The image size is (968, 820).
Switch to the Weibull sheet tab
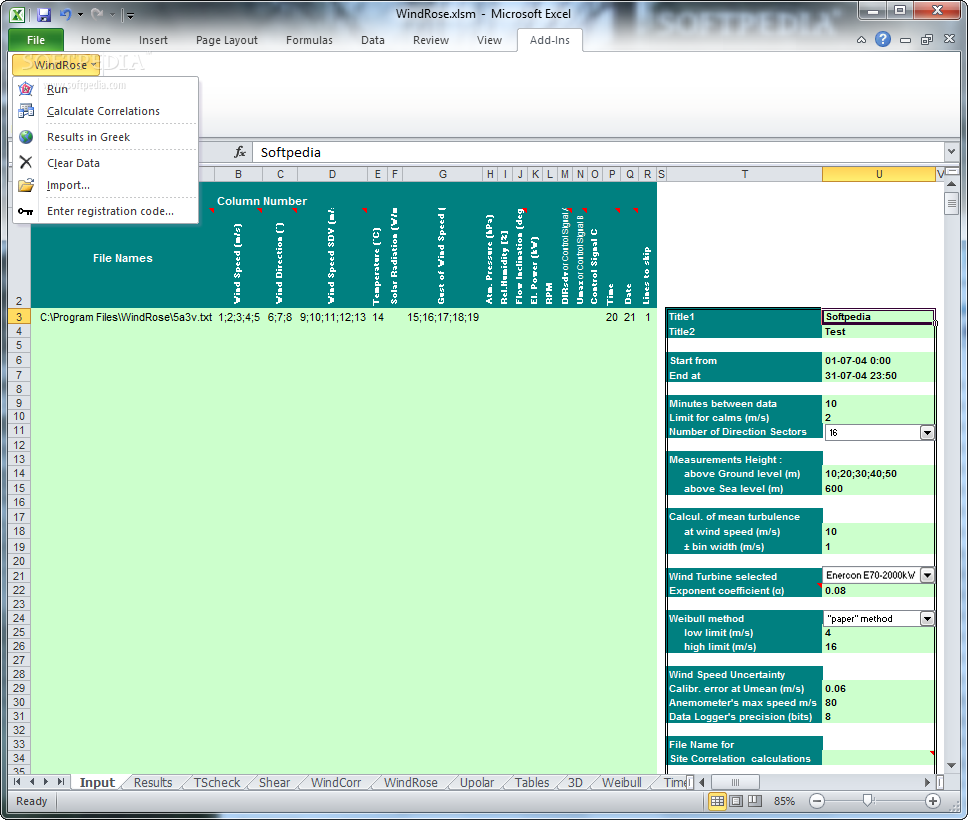click(x=622, y=782)
